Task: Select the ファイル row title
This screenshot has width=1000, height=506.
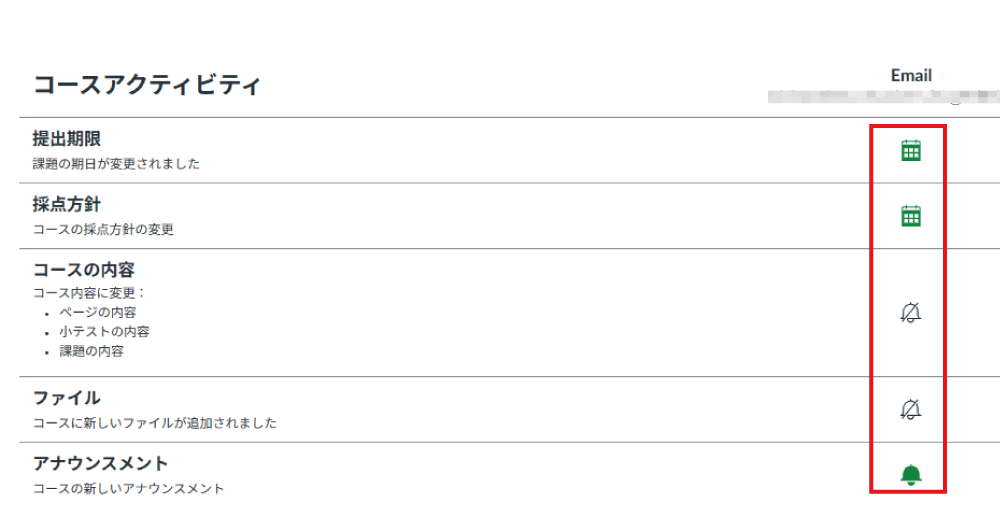Action: coord(67,398)
